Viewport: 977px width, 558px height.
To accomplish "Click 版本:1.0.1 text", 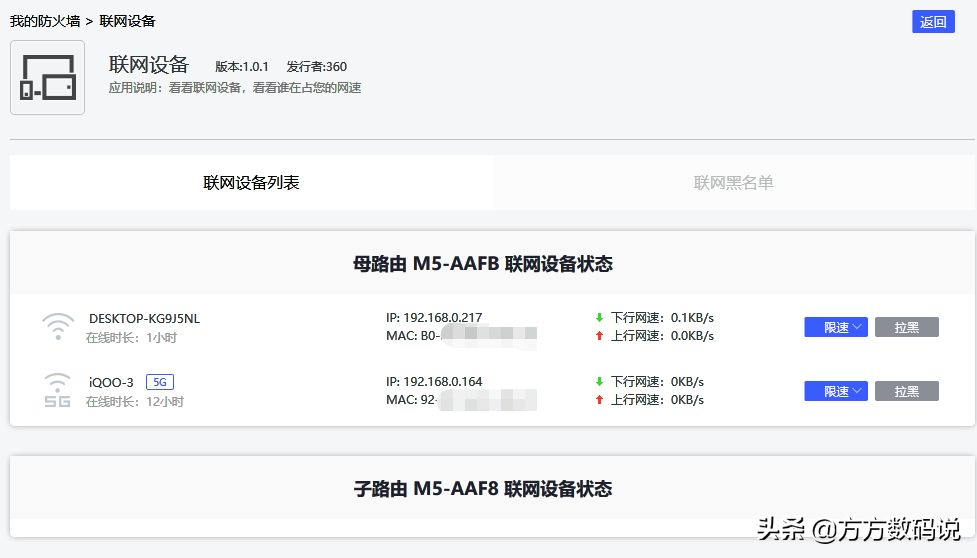I will 242,67.
